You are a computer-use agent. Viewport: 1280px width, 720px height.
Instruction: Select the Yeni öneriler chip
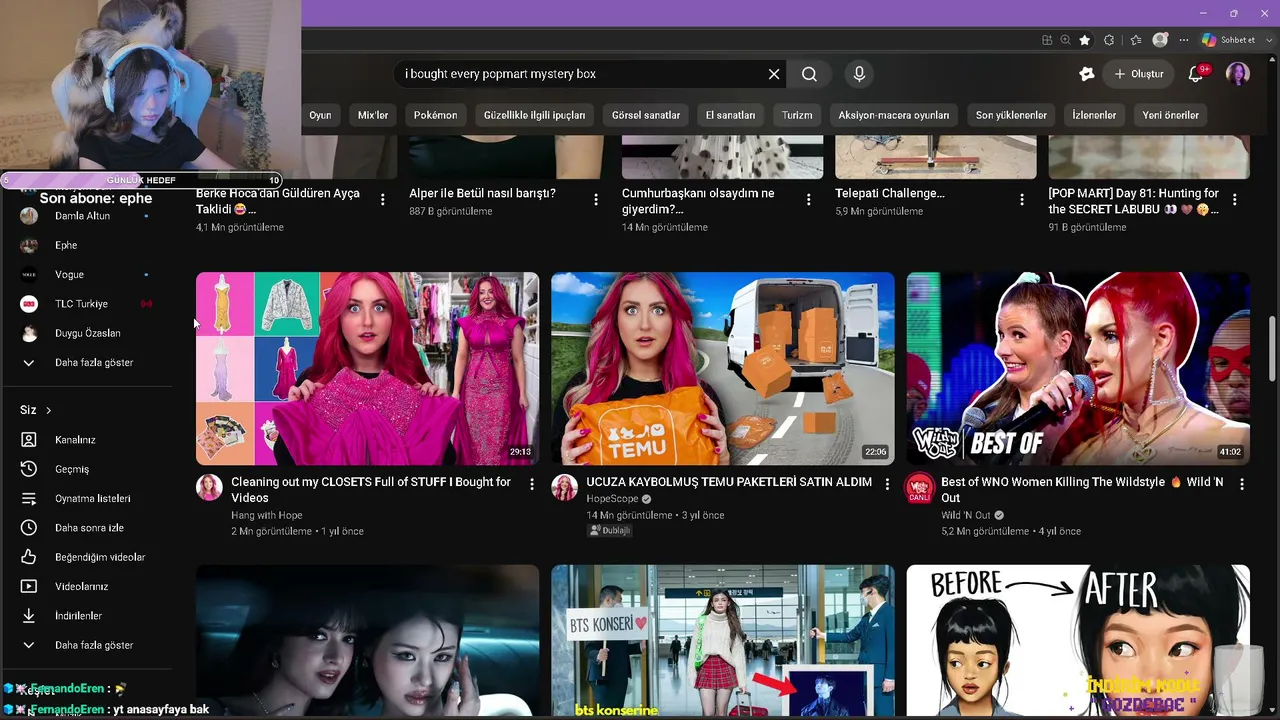pyautogui.click(x=1171, y=115)
